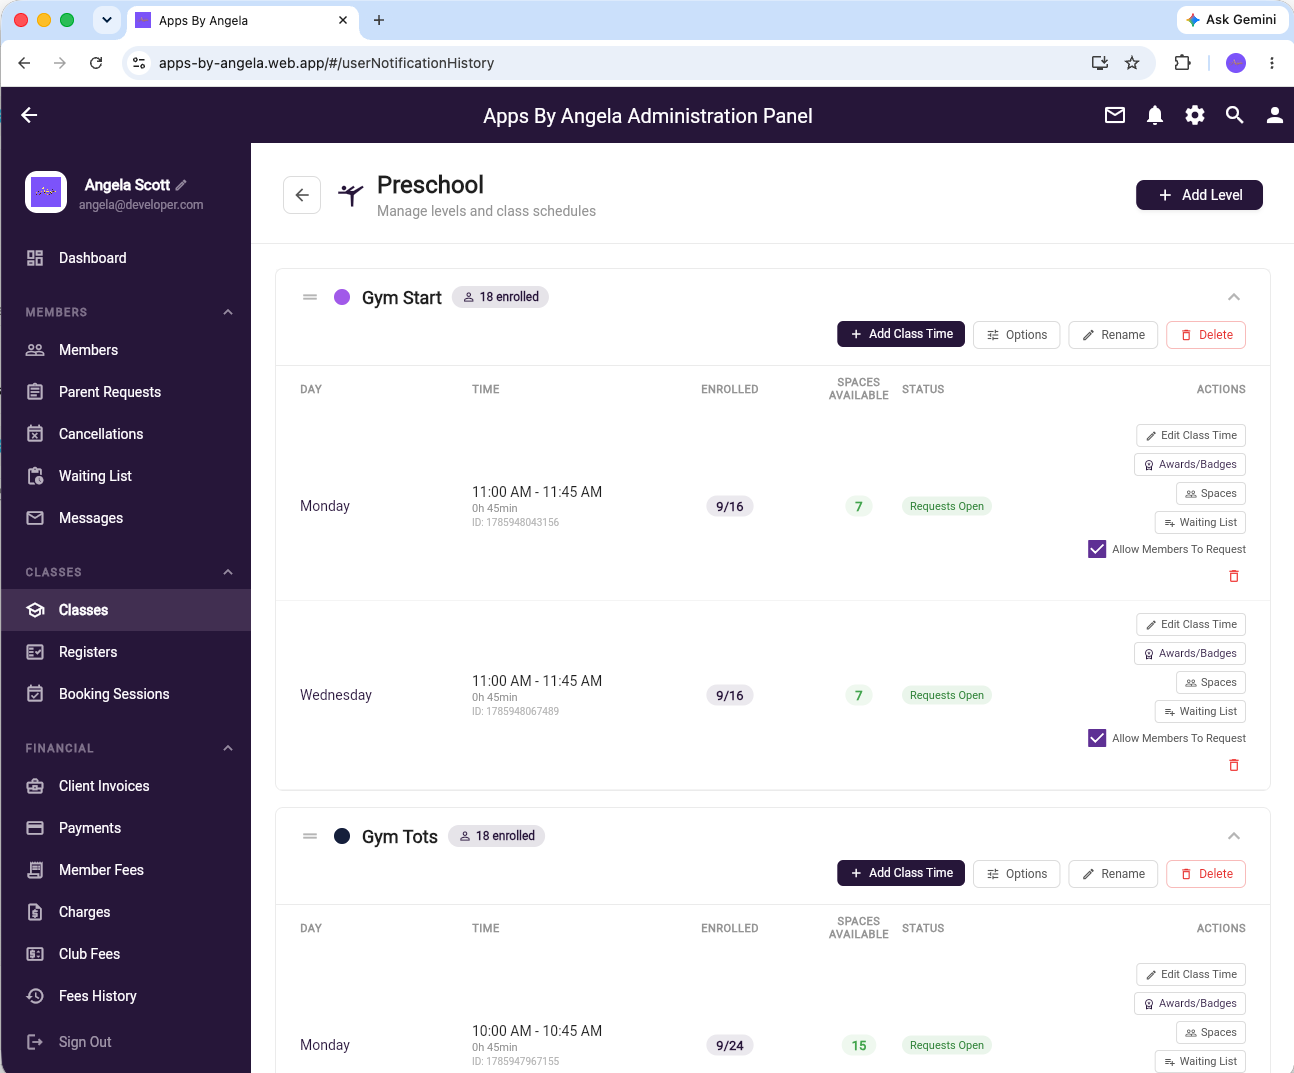Open Parent Requests in the sidebar

[x=126, y=392]
